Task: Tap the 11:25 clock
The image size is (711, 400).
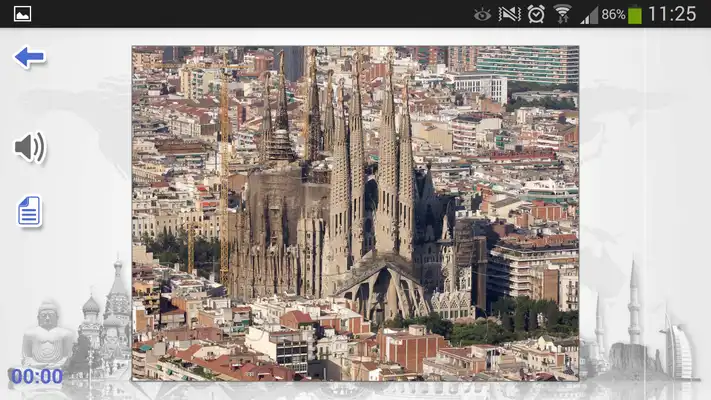Action: [x=672, y=14]
